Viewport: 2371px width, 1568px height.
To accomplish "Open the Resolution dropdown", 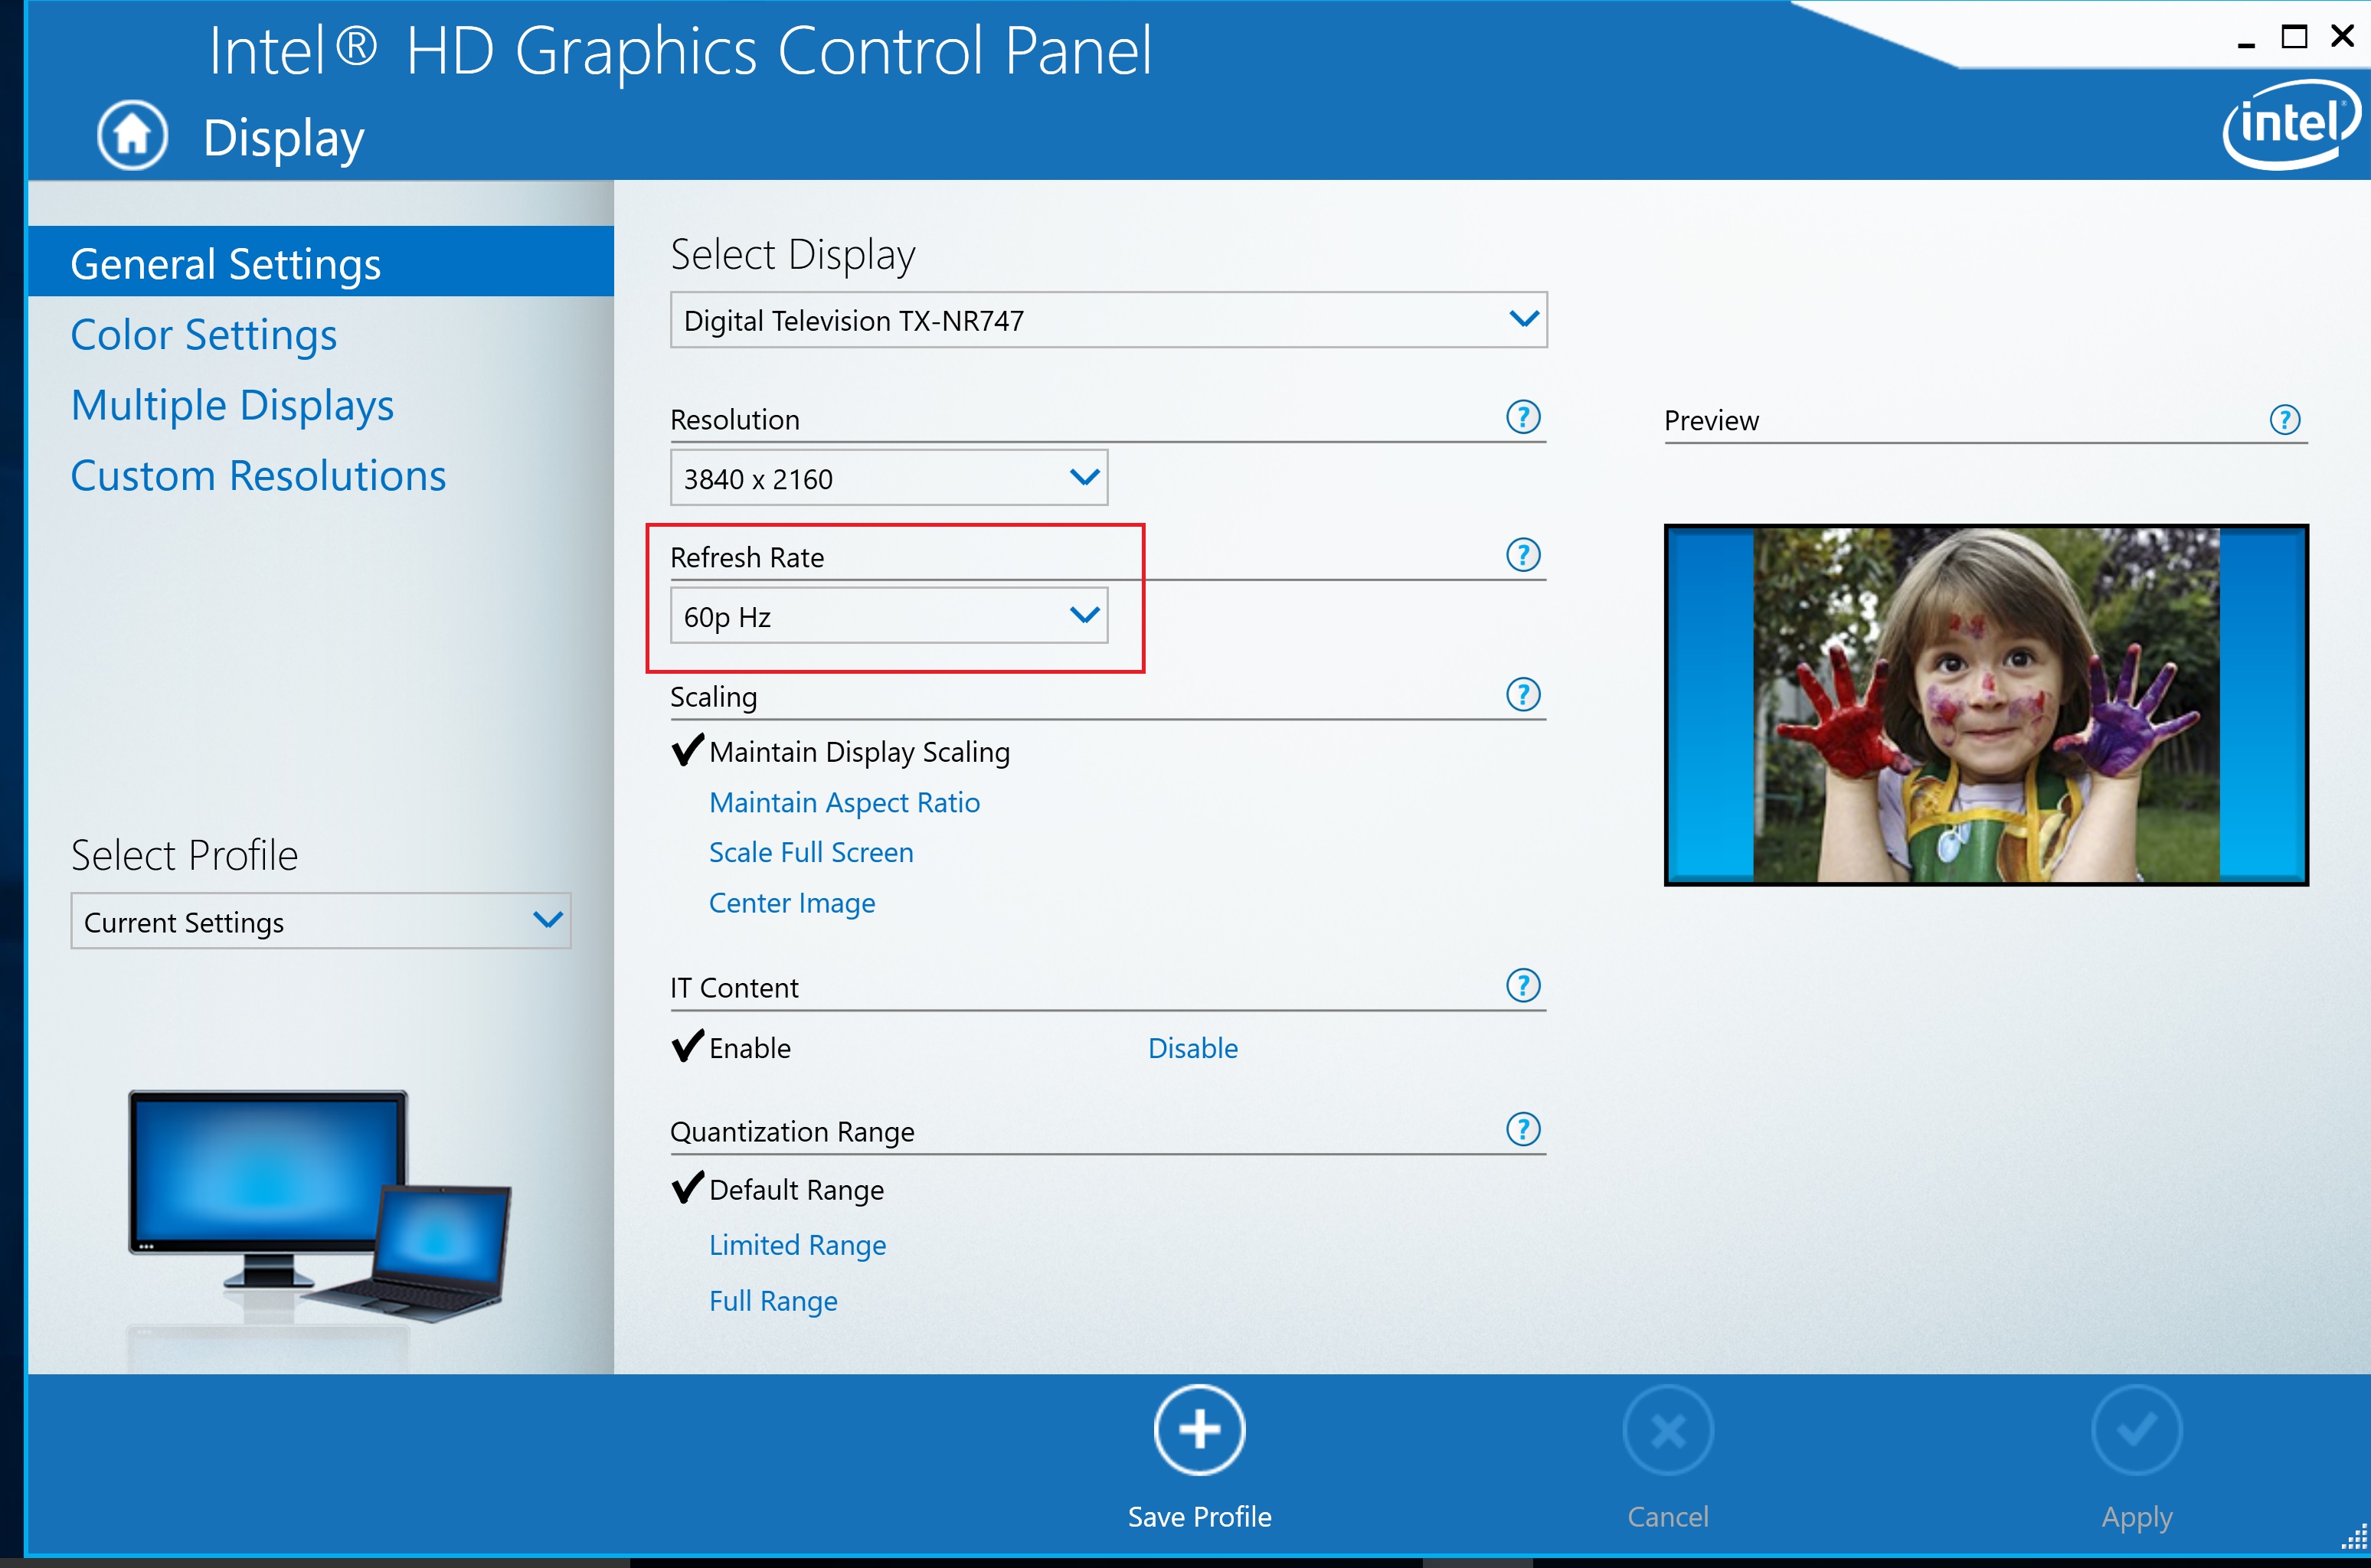I will click(889, 478).
